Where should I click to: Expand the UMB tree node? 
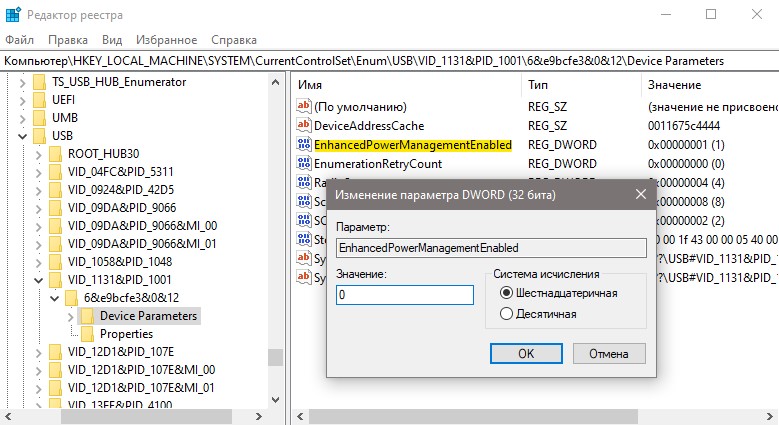tap(22, 118)
